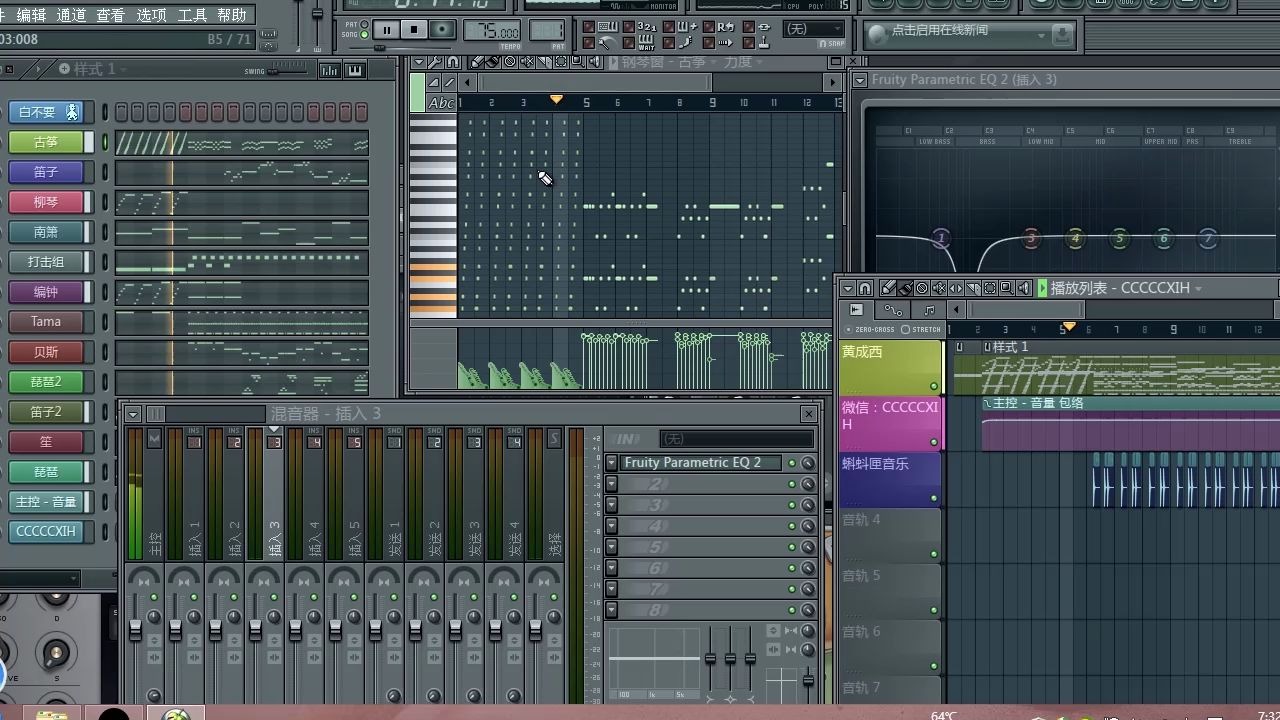Open the 帮助 menu

(231, 15)
